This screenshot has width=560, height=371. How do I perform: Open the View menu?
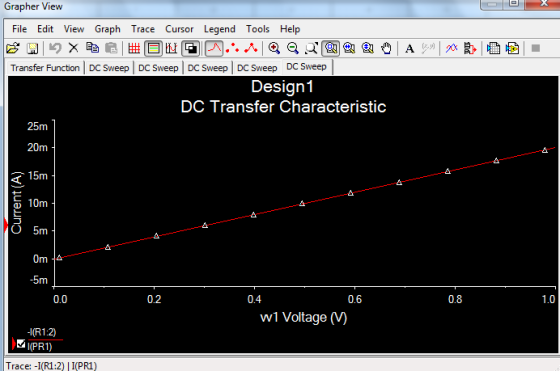pos(74,29)
